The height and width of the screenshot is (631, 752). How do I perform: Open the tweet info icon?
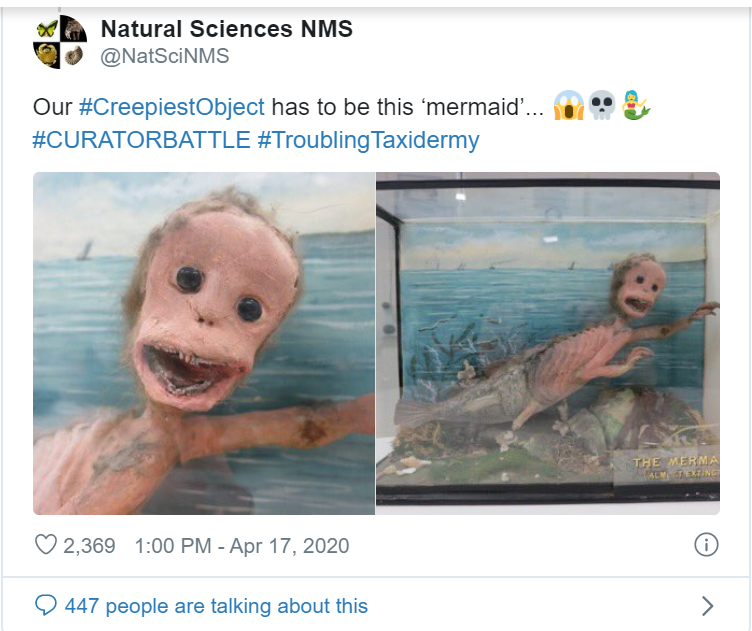click(x=706, y=545)
